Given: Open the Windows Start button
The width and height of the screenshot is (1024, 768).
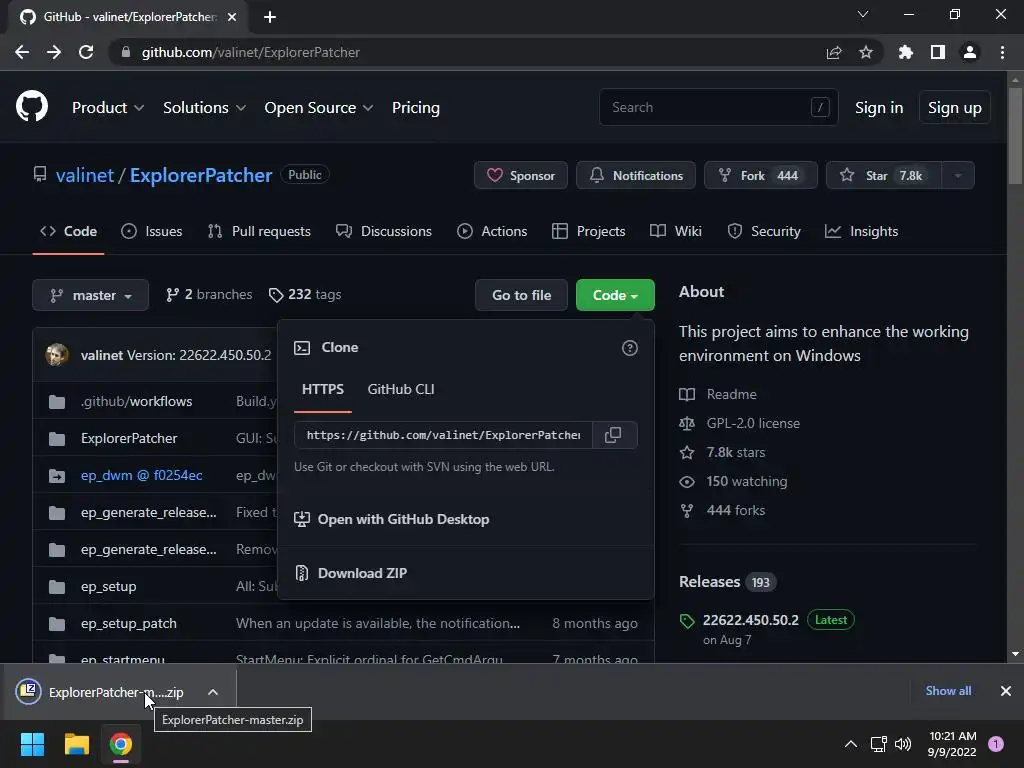Looking at the screenshot, I should tap(32, 744).
